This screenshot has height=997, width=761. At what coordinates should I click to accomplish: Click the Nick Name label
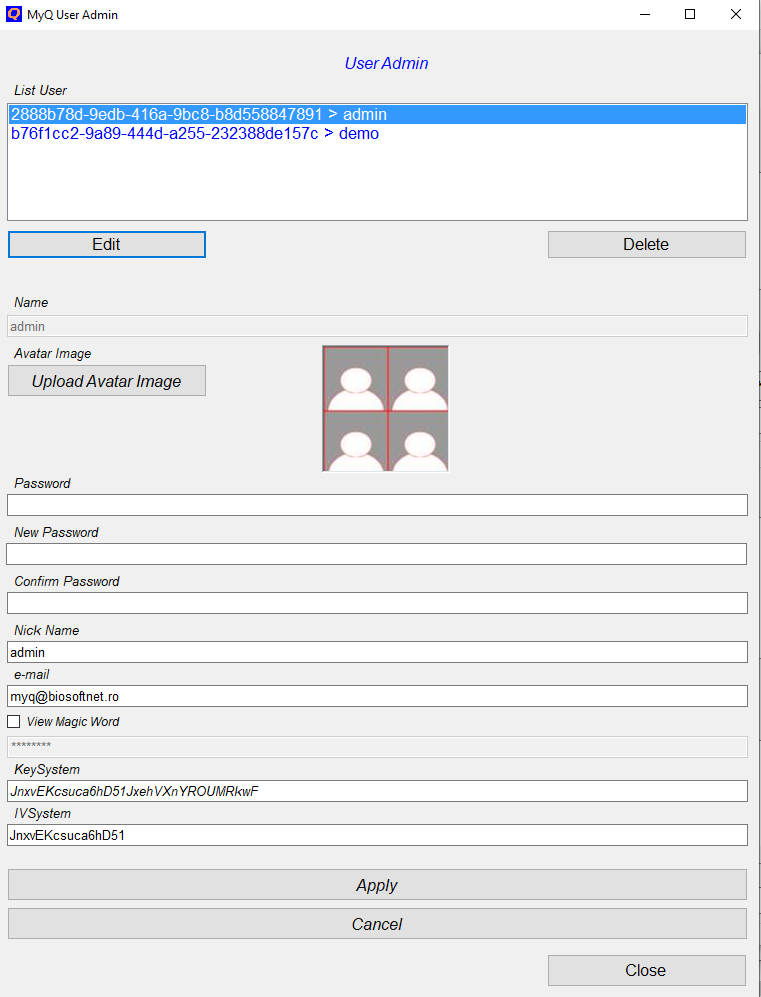point(47,630)
